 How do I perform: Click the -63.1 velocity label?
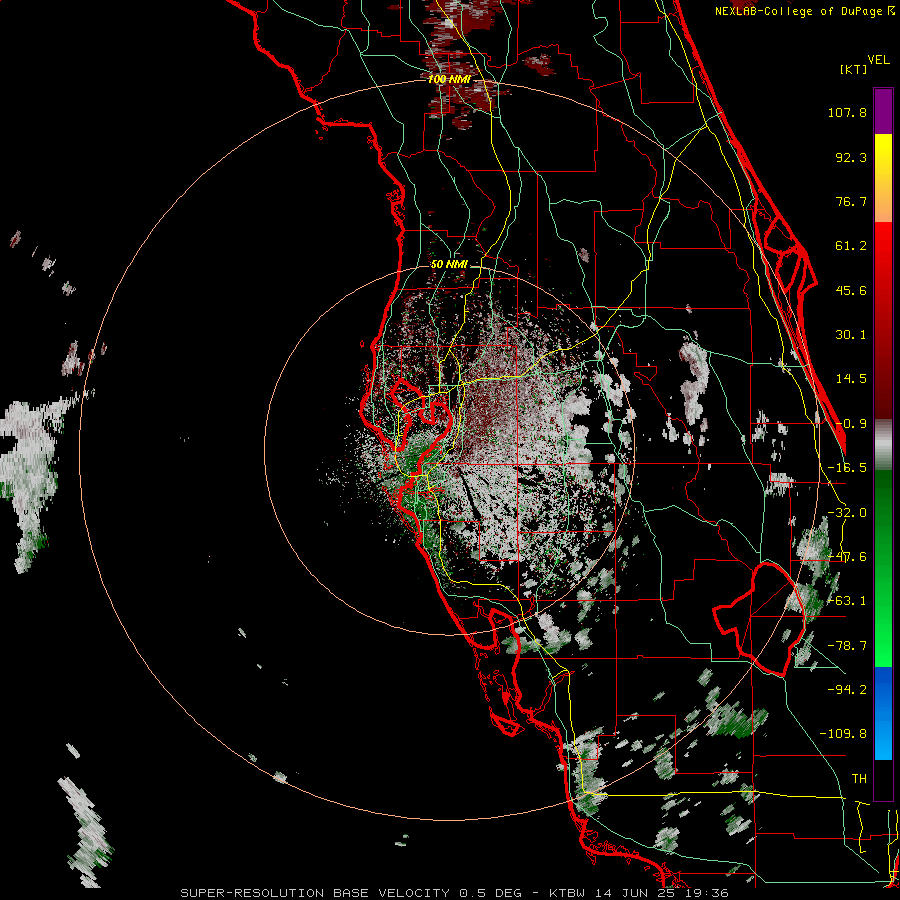(847, 601)
